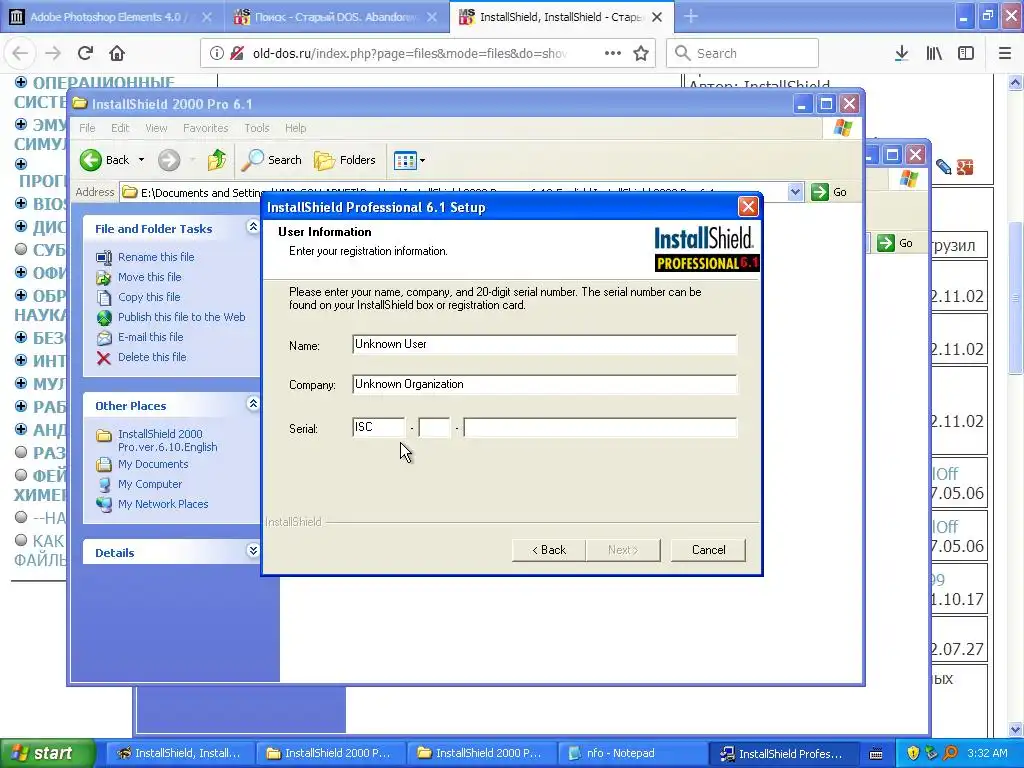1024x768 pixels.
Task: Open the Views icon menu
Action: point(409,160)
